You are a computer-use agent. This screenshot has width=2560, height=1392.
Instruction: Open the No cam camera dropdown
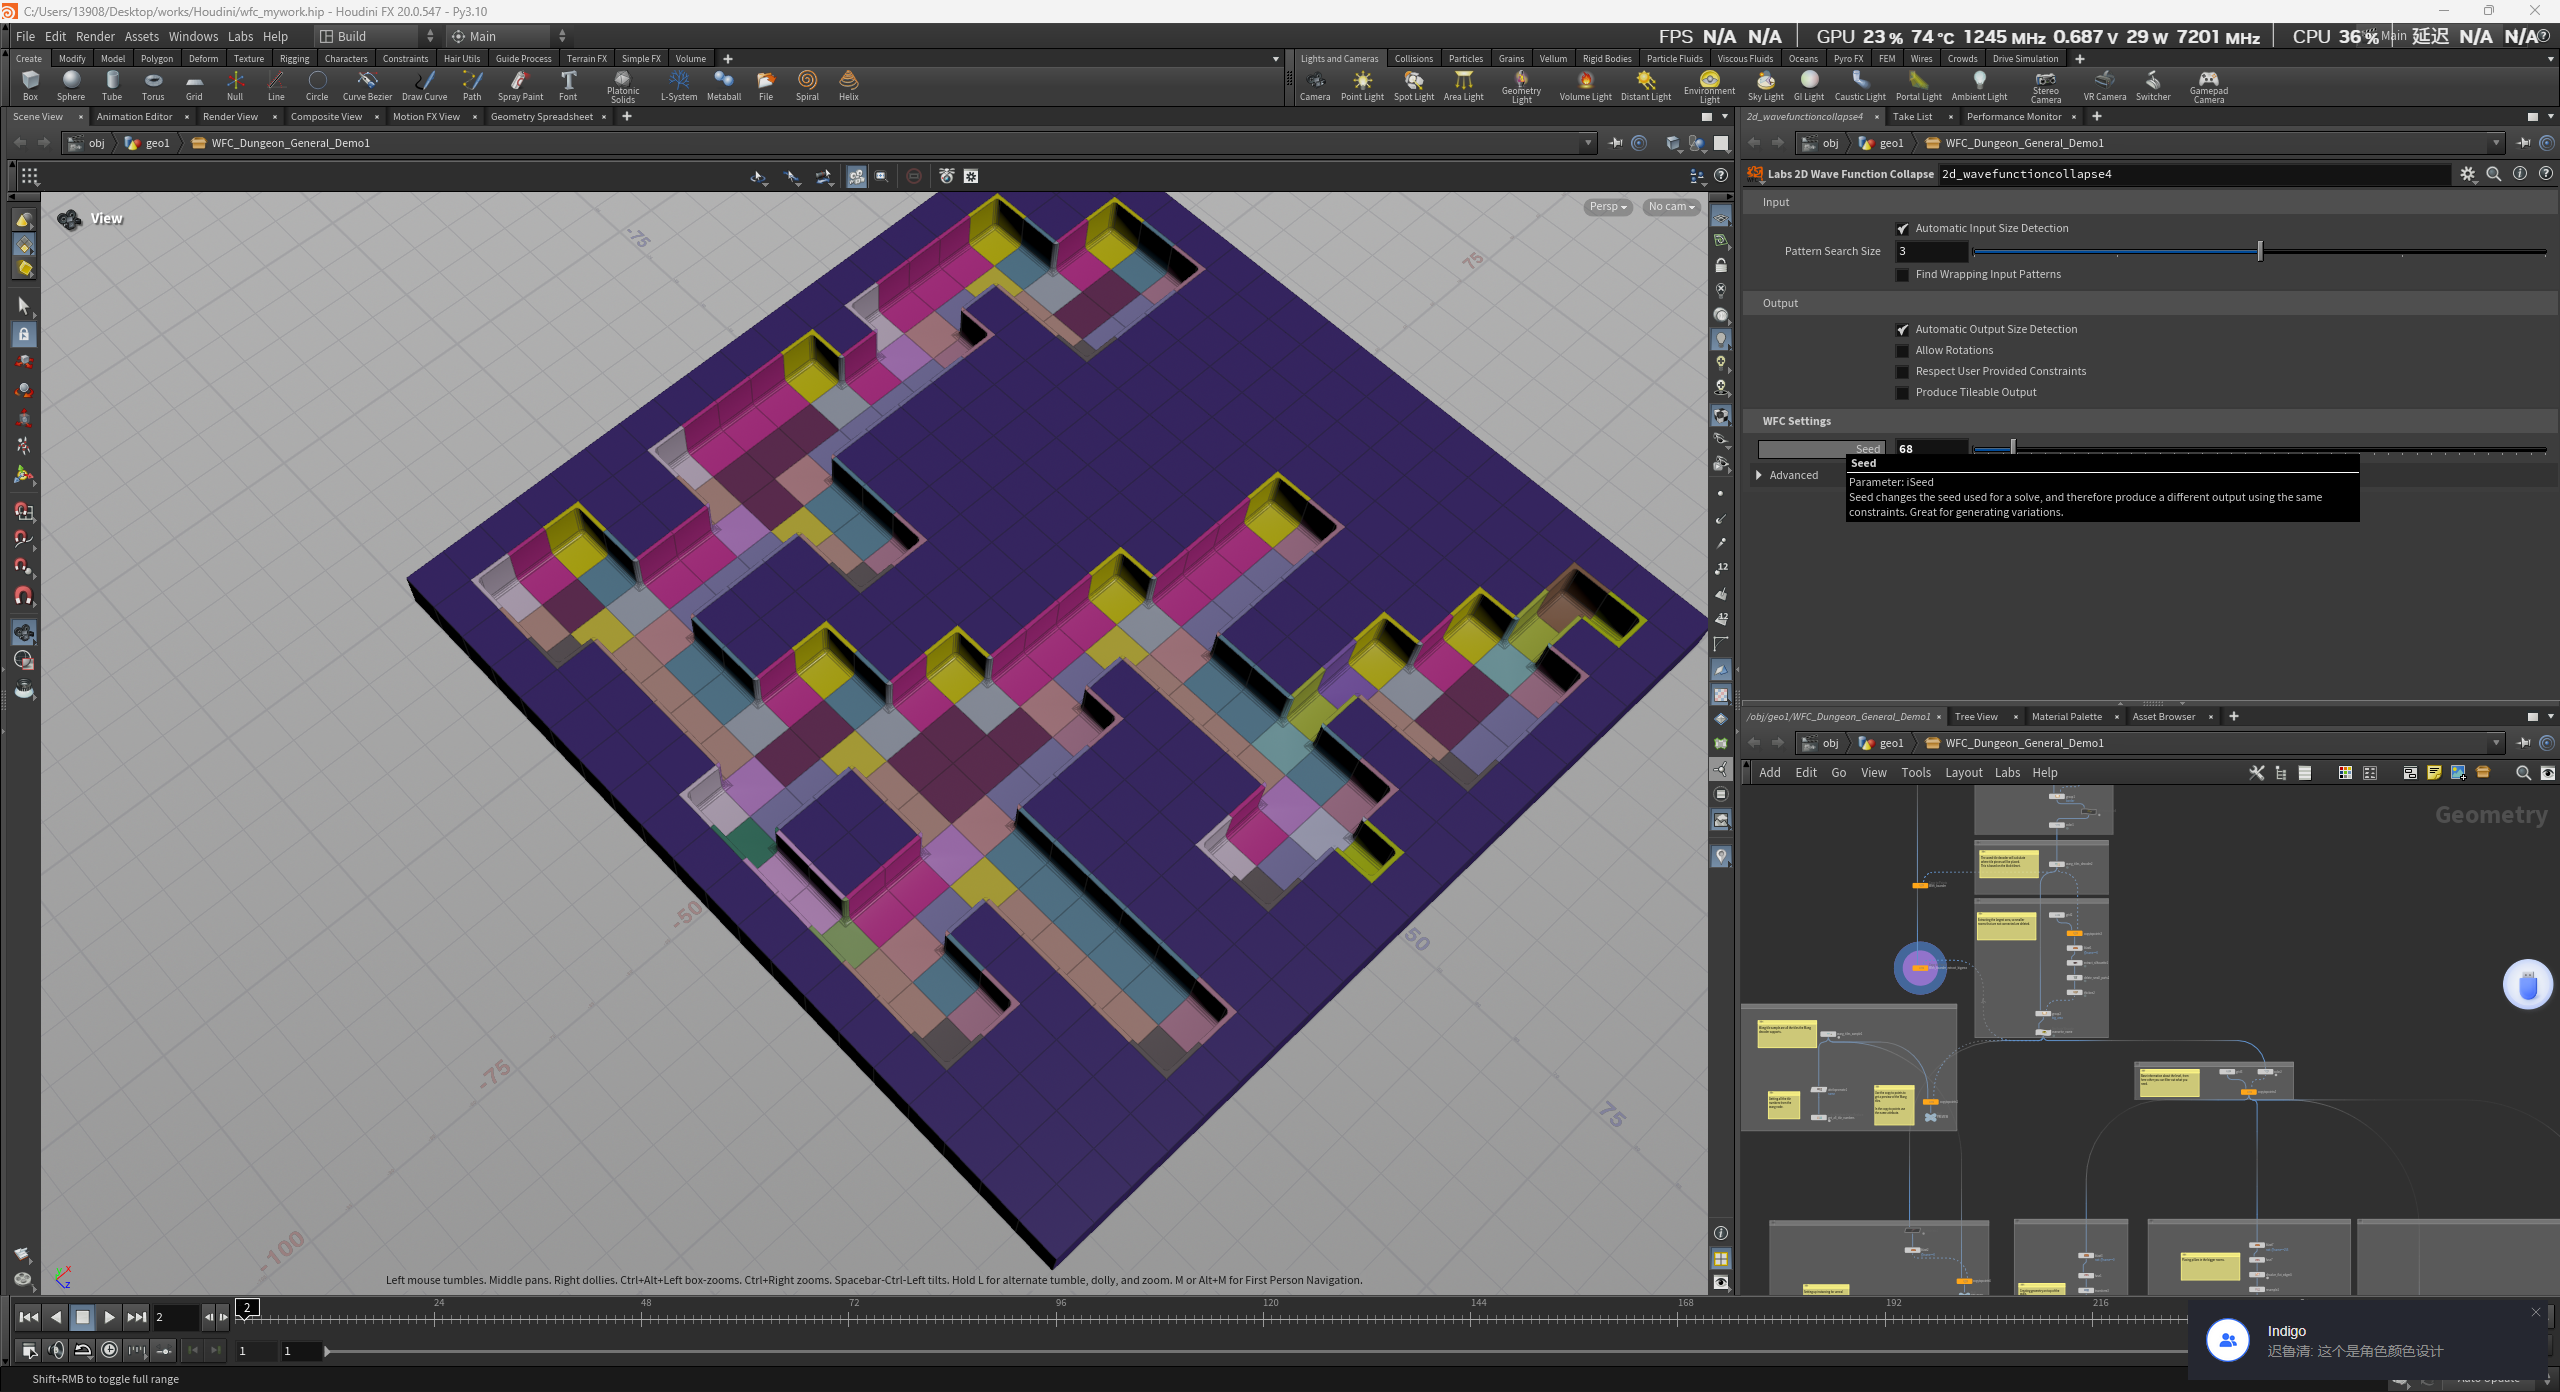tap(1671, 207)
